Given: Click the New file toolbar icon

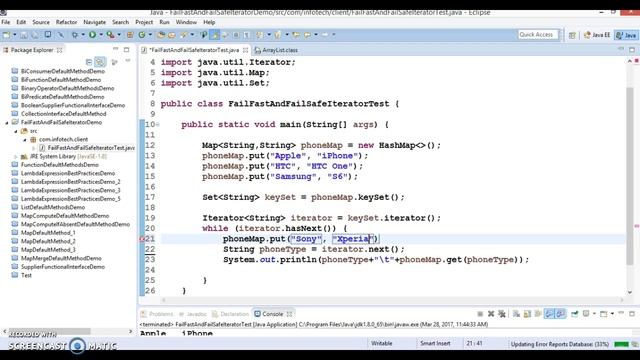Looking at the screenshot, I should (x=7, y=35).
